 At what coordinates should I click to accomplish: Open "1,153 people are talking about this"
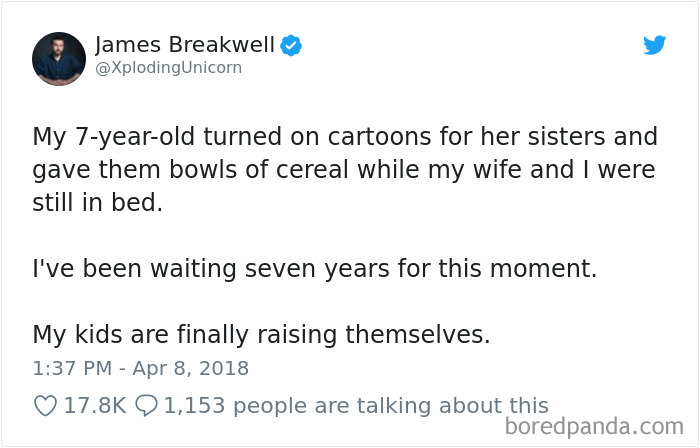pos(355,406)
